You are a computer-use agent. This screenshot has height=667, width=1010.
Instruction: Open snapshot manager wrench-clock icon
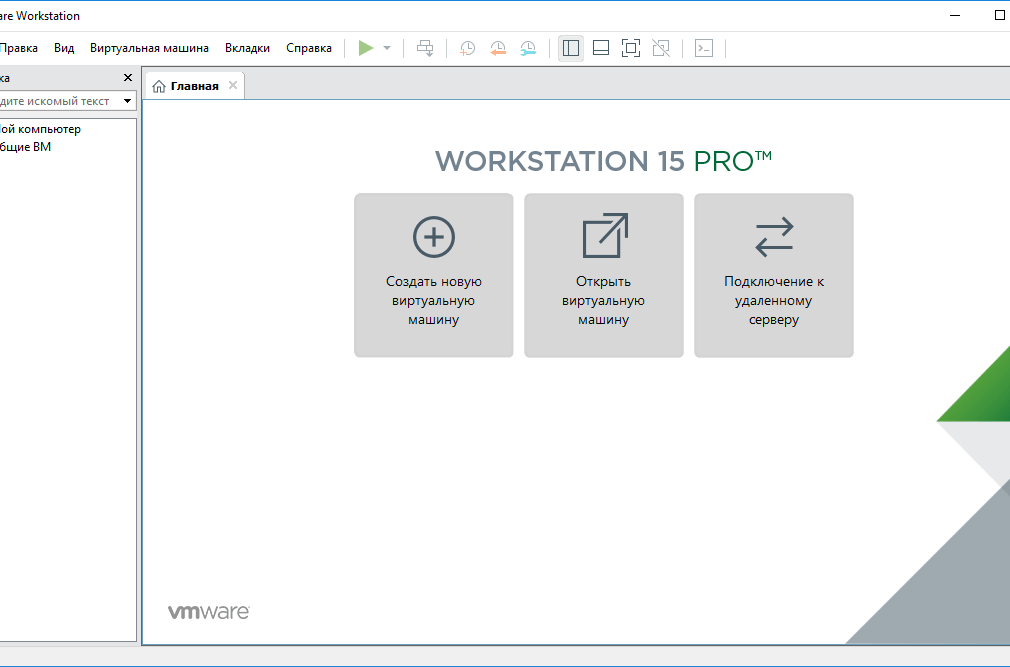528,48
